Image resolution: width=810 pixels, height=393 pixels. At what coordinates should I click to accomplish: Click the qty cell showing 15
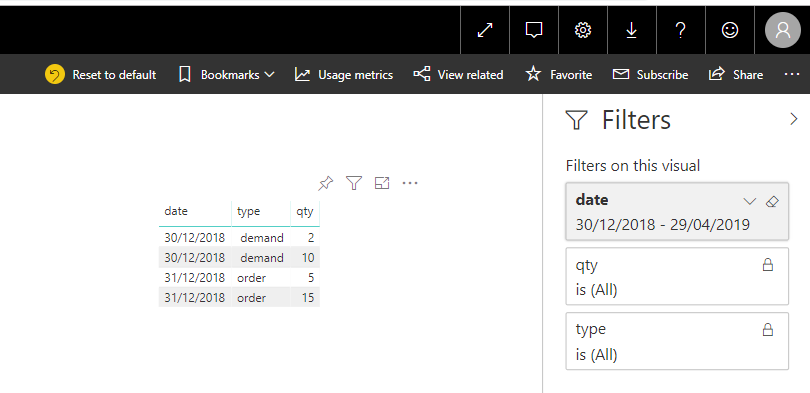tap(308, 298)
